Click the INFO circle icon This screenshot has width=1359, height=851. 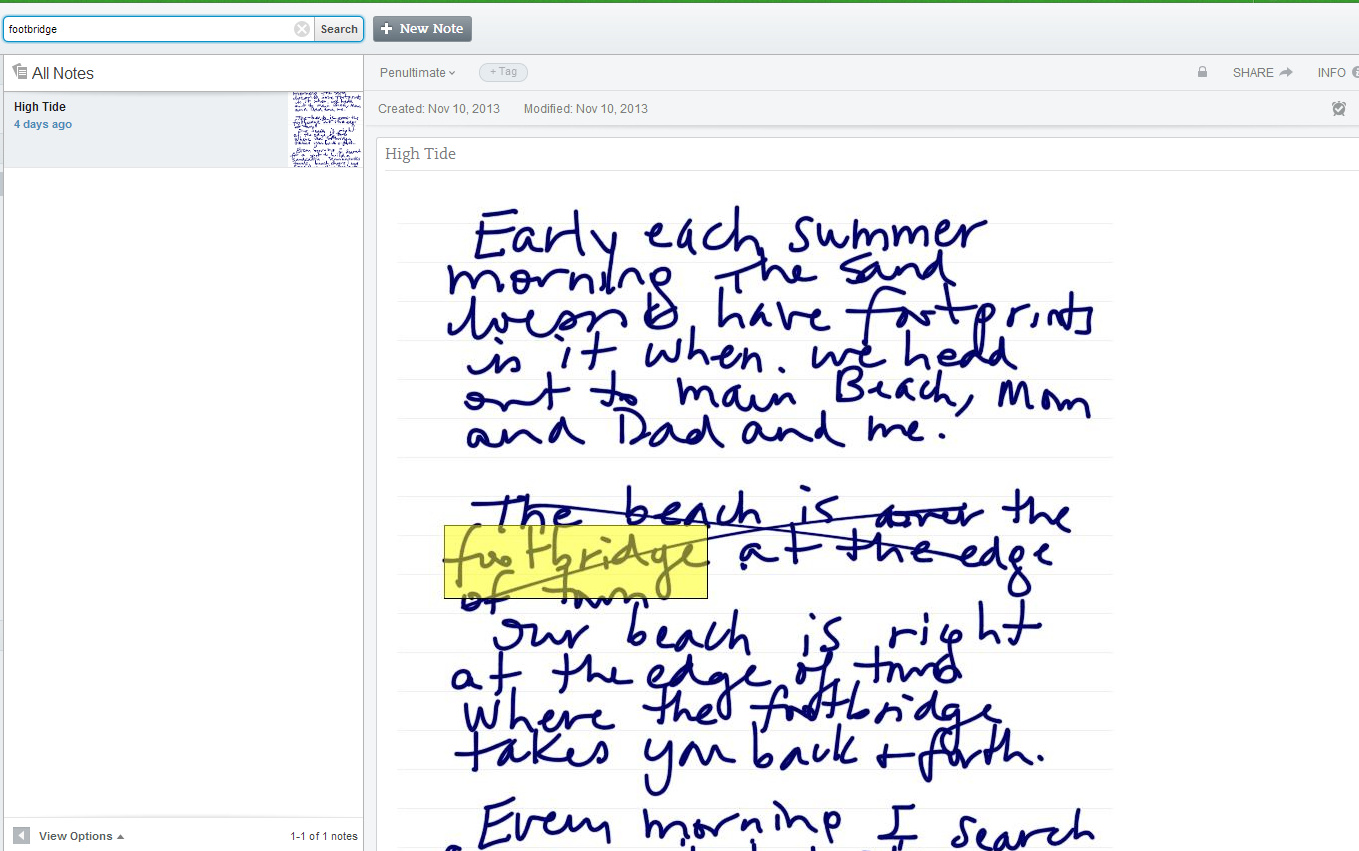1355,72
